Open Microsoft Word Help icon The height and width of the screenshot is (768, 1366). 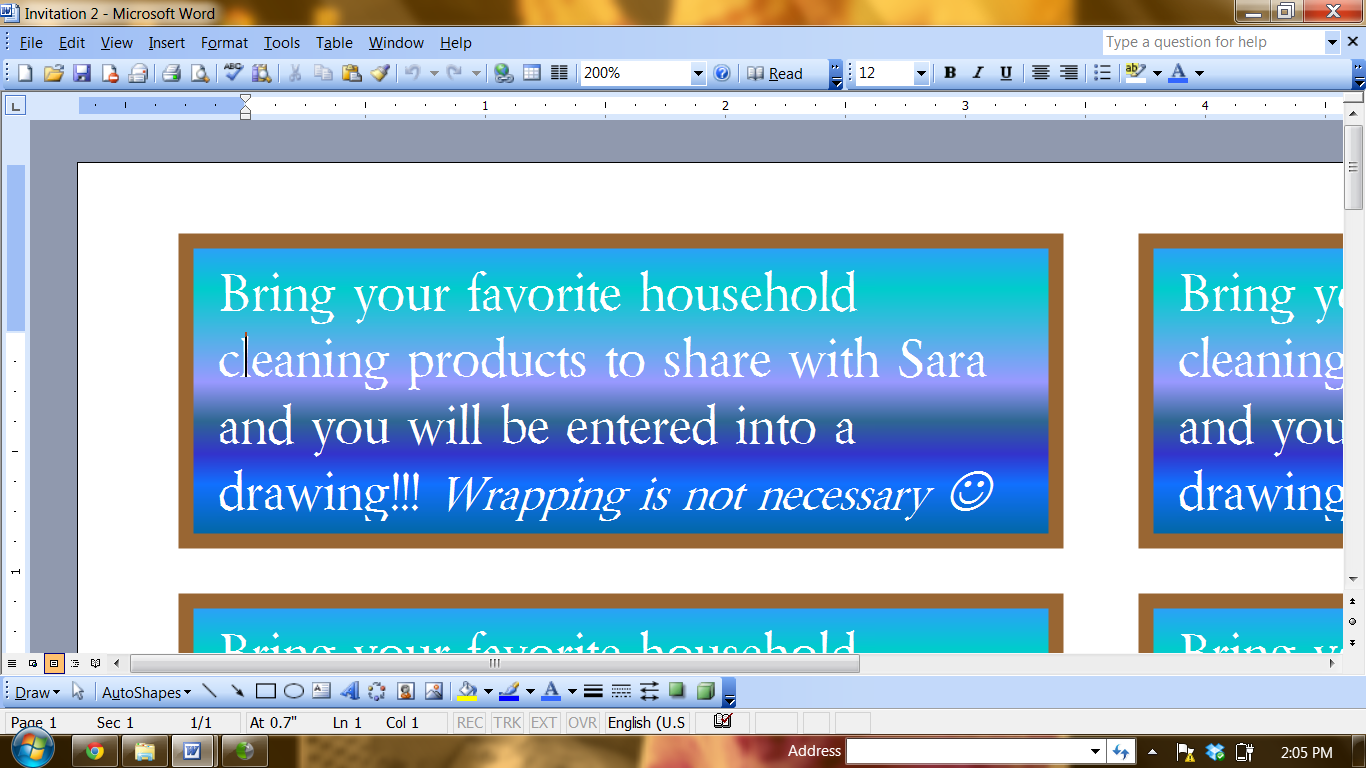click(x=722, y=73)
